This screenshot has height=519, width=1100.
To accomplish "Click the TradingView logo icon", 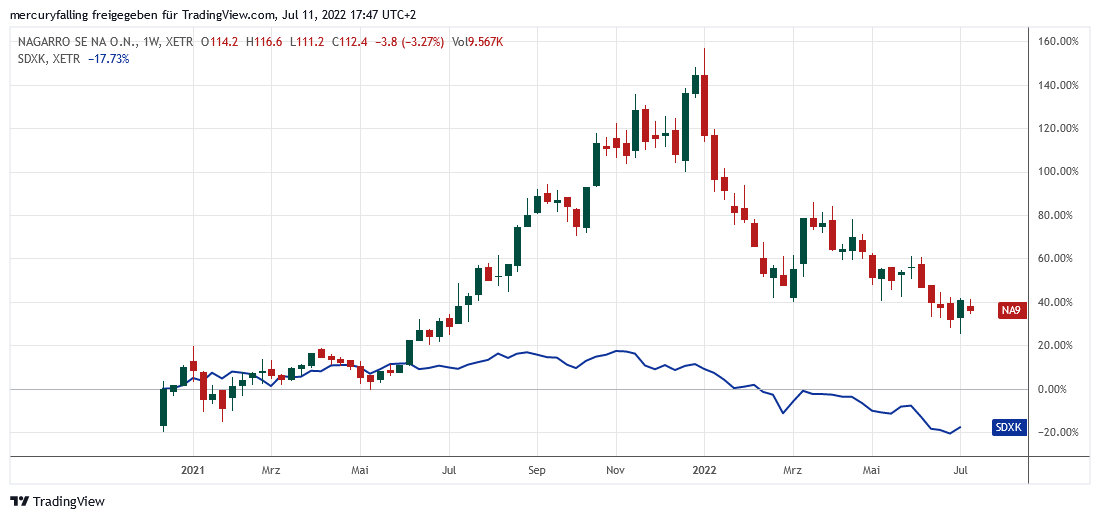I will (x=19, y=501).
